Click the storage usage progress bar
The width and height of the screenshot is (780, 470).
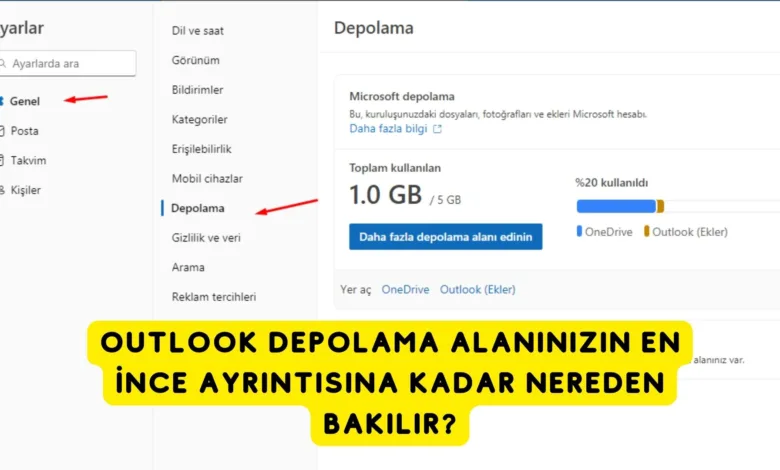[x=678, y=206]
